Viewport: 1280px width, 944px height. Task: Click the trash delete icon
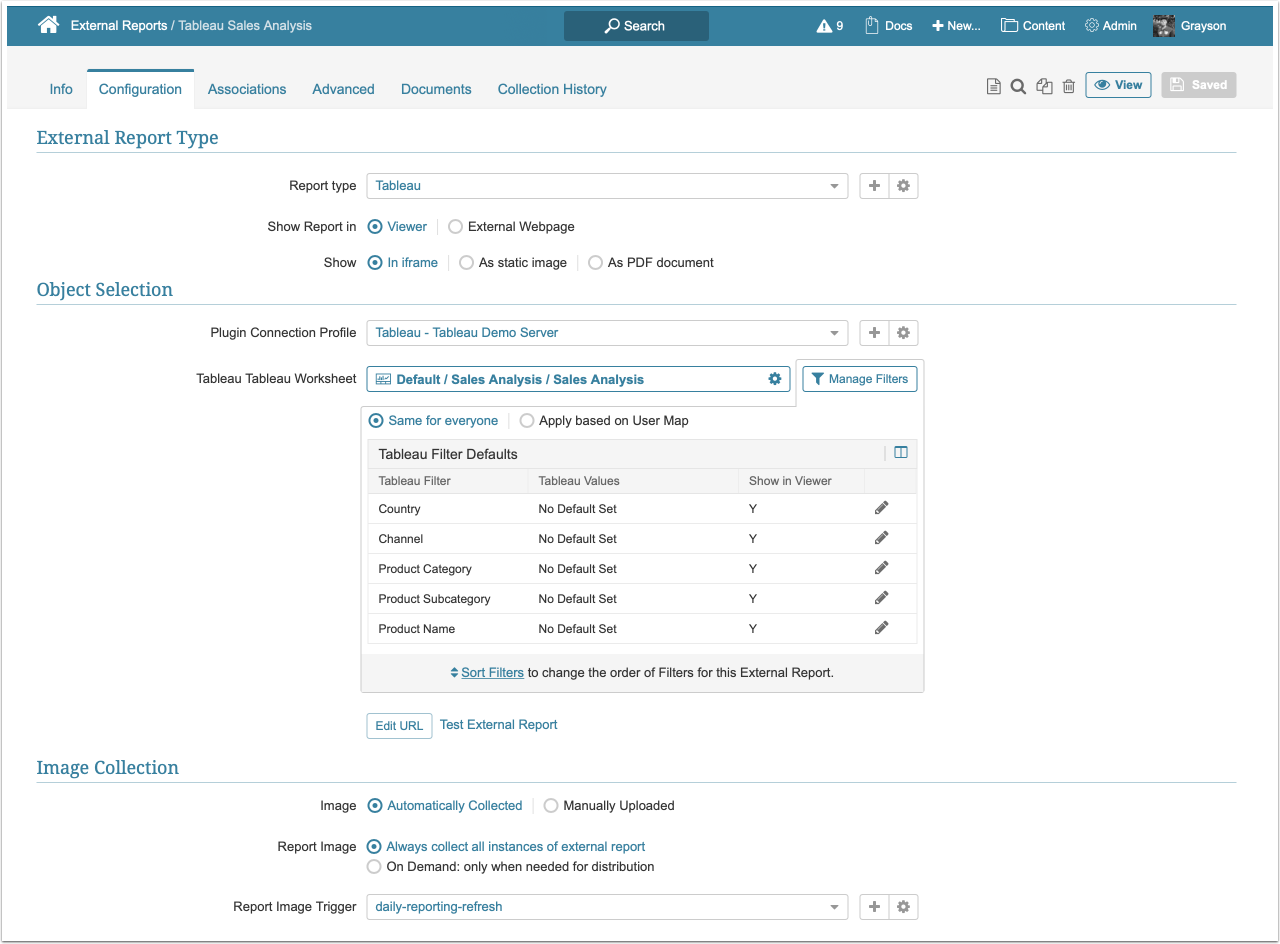tap(1068, 87)
